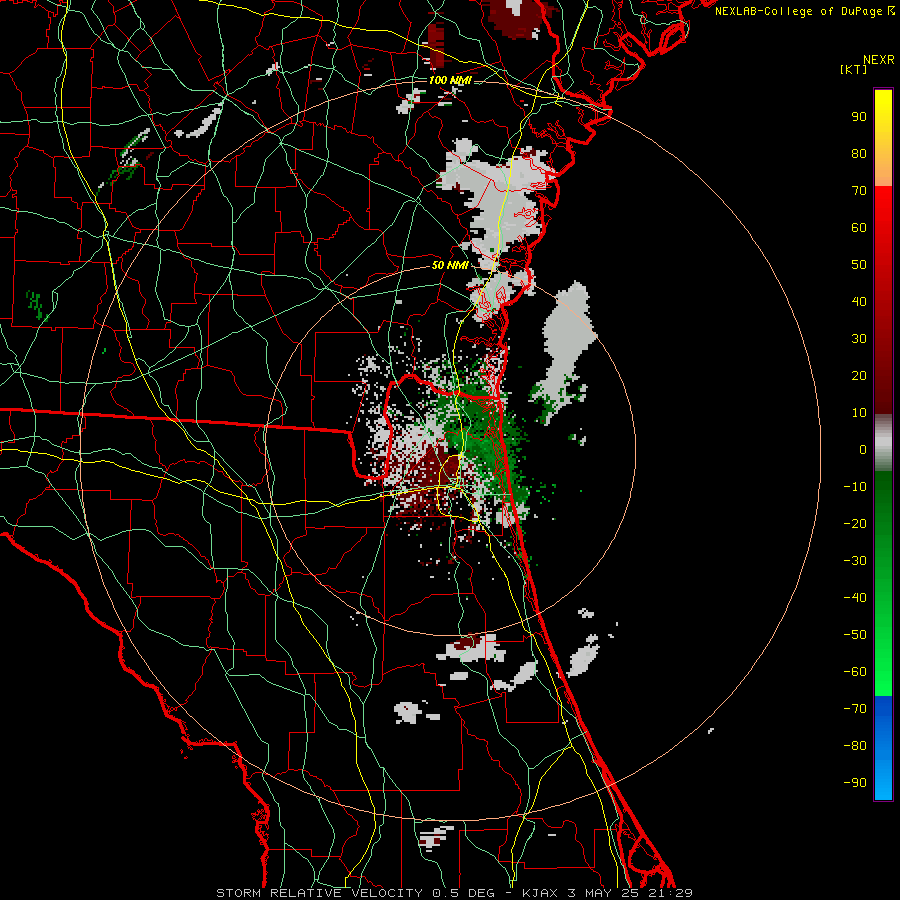Click the Storm Relative Velocity footer caption

coord(454,893)
